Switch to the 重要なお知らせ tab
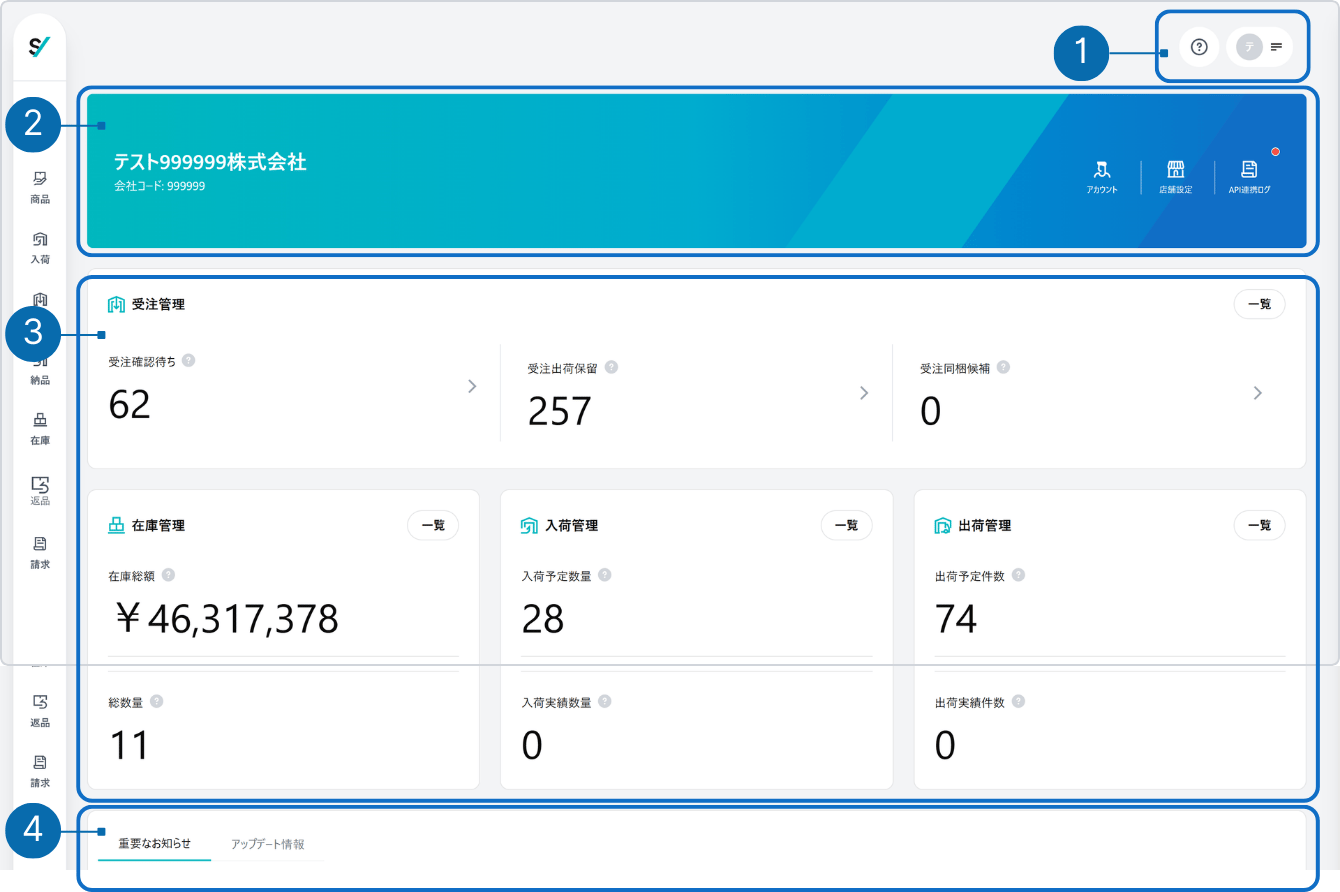Image resolution: width=1340 pixels, height=892 pixels. tap(154, 843)
